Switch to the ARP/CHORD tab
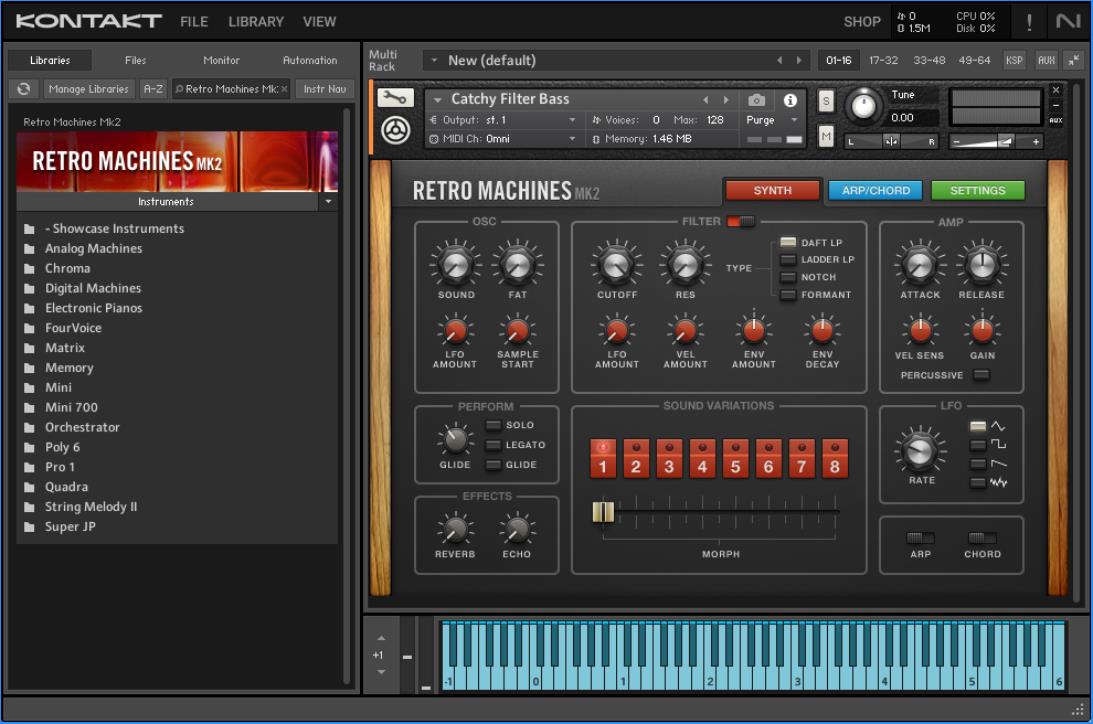 pos(875,190)
